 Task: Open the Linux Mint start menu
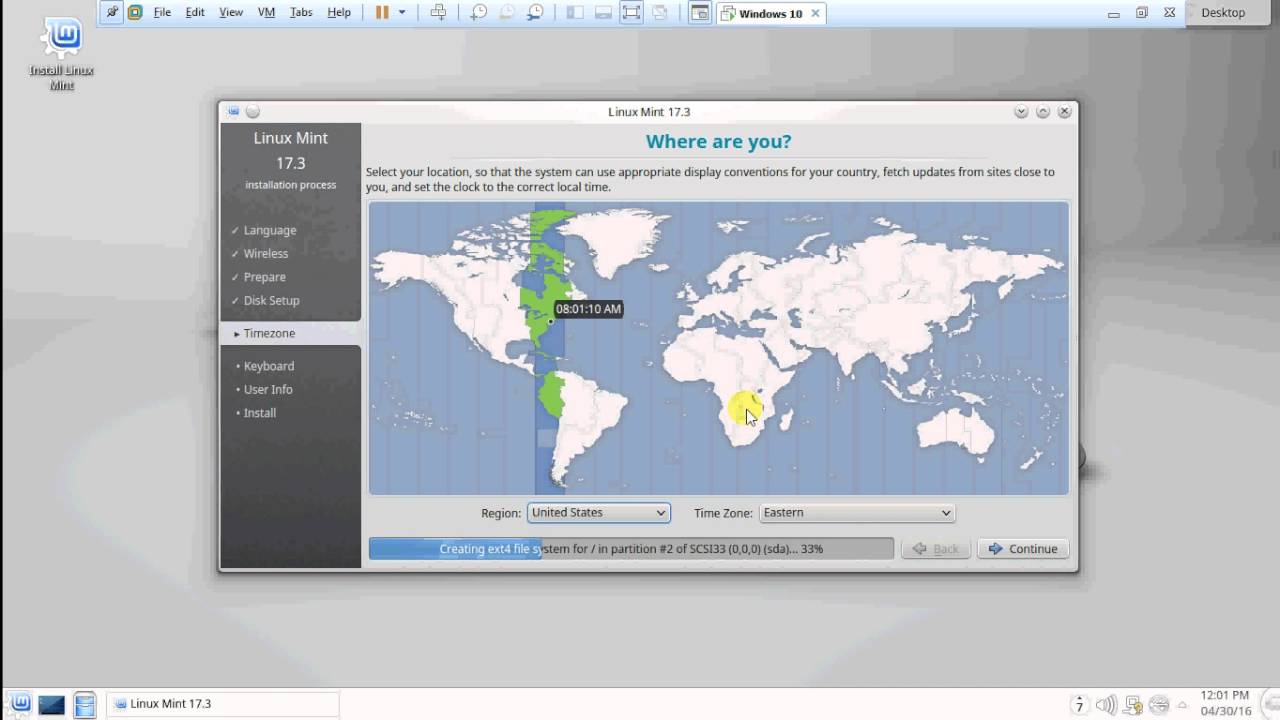click(20, 703)
